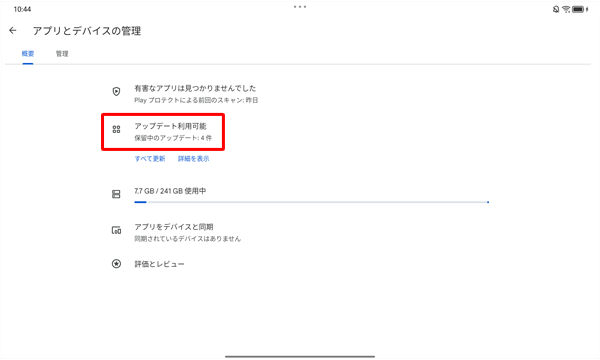Tap the muted notification bell status icon
Image resolution: width=600 pixels, height=360 pixels.
click(556, 9)
